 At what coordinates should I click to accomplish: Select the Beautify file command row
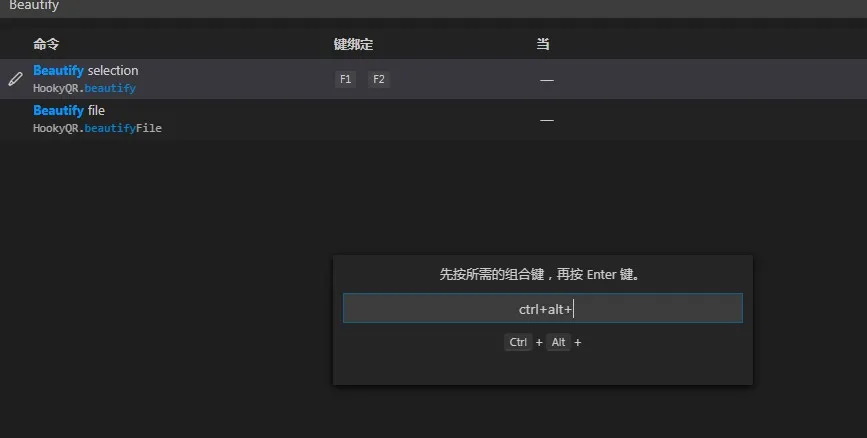[434, 119]
